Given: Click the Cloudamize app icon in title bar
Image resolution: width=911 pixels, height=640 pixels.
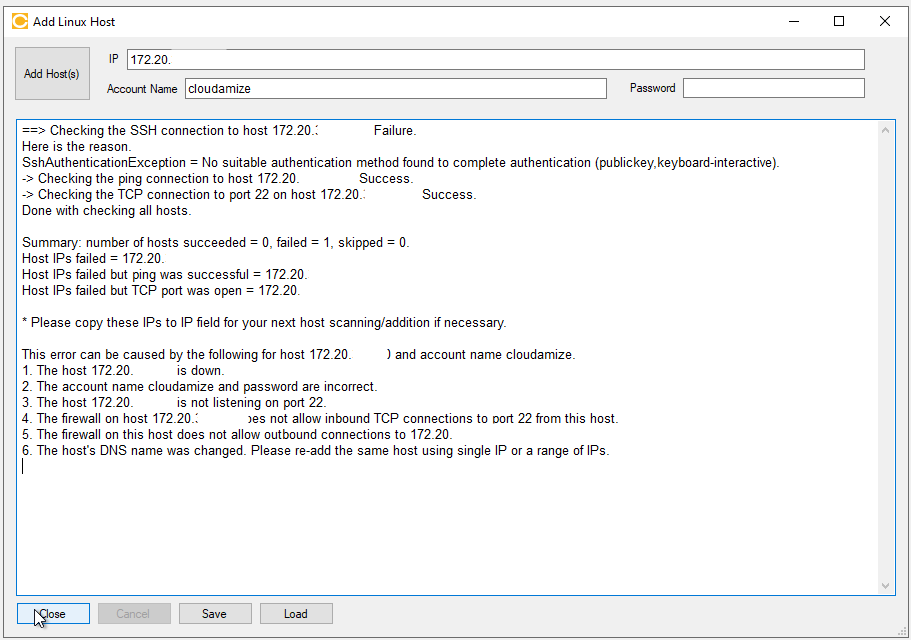Looking at the screenshot, I should [x=19, y=21].
